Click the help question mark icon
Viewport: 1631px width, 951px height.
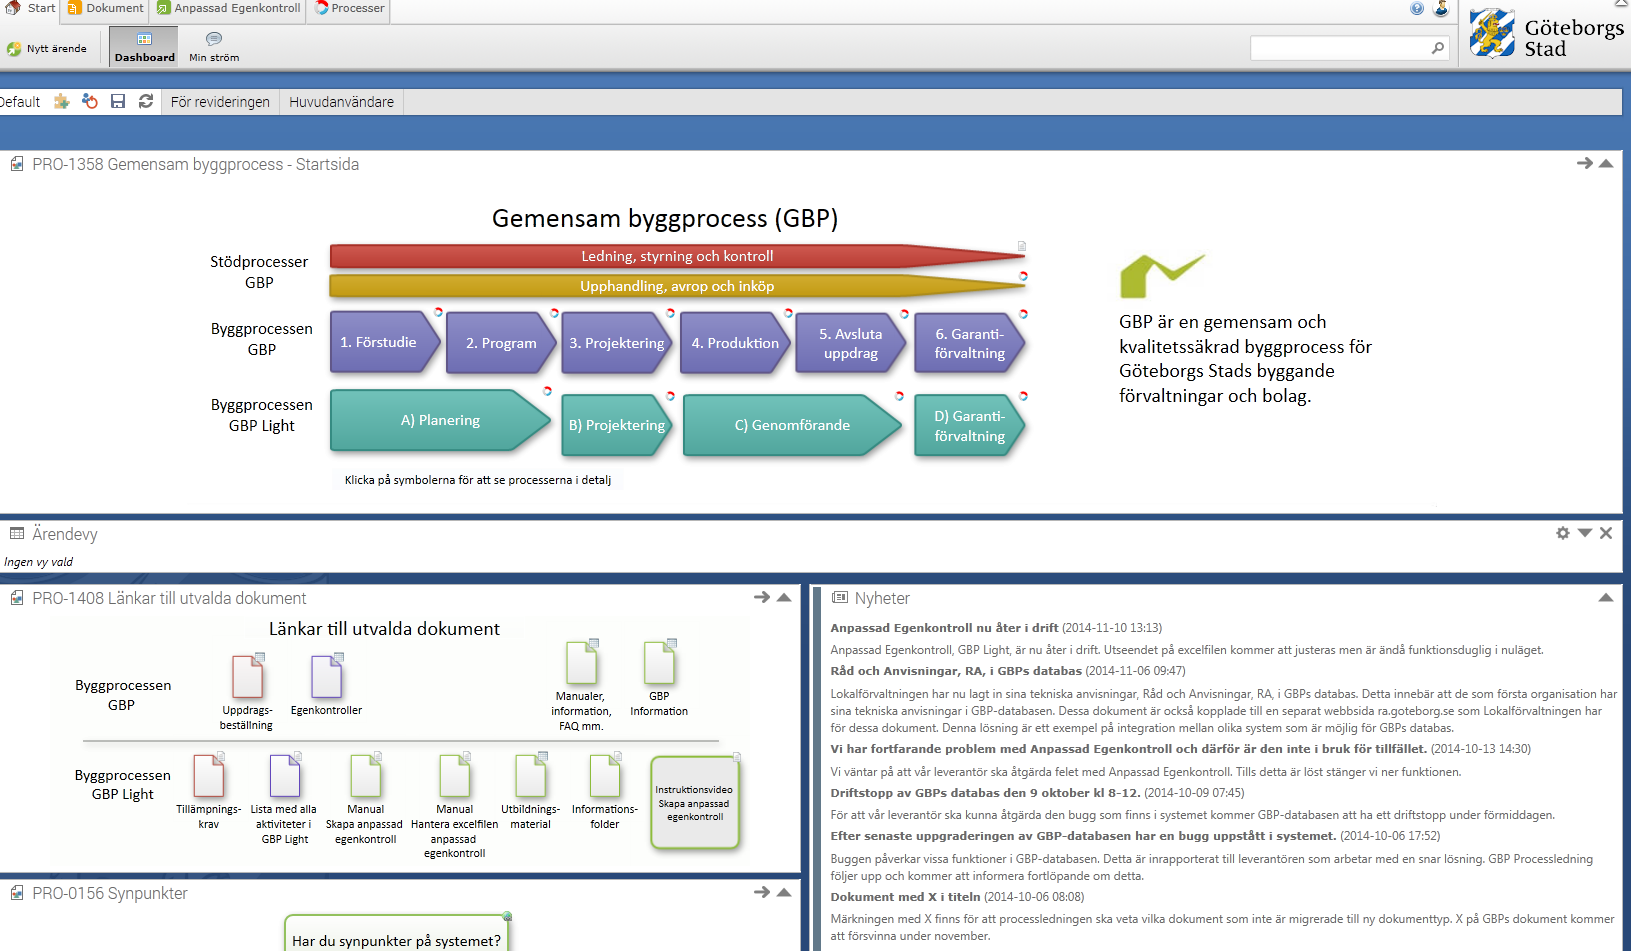click(1417, 9)
